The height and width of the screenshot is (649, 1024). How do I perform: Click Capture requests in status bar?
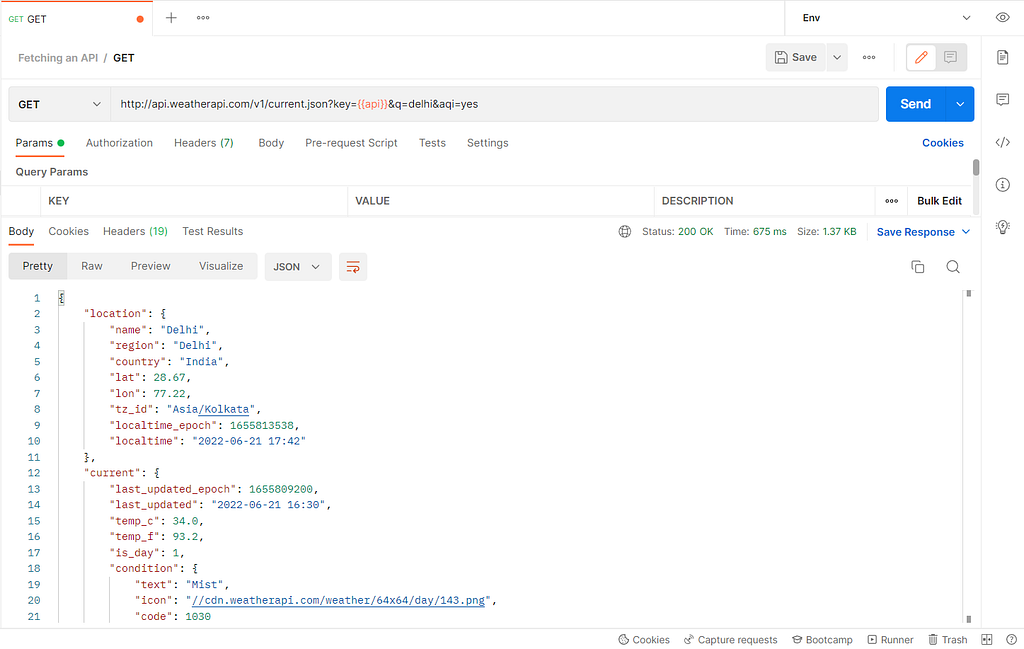(730, 640)
